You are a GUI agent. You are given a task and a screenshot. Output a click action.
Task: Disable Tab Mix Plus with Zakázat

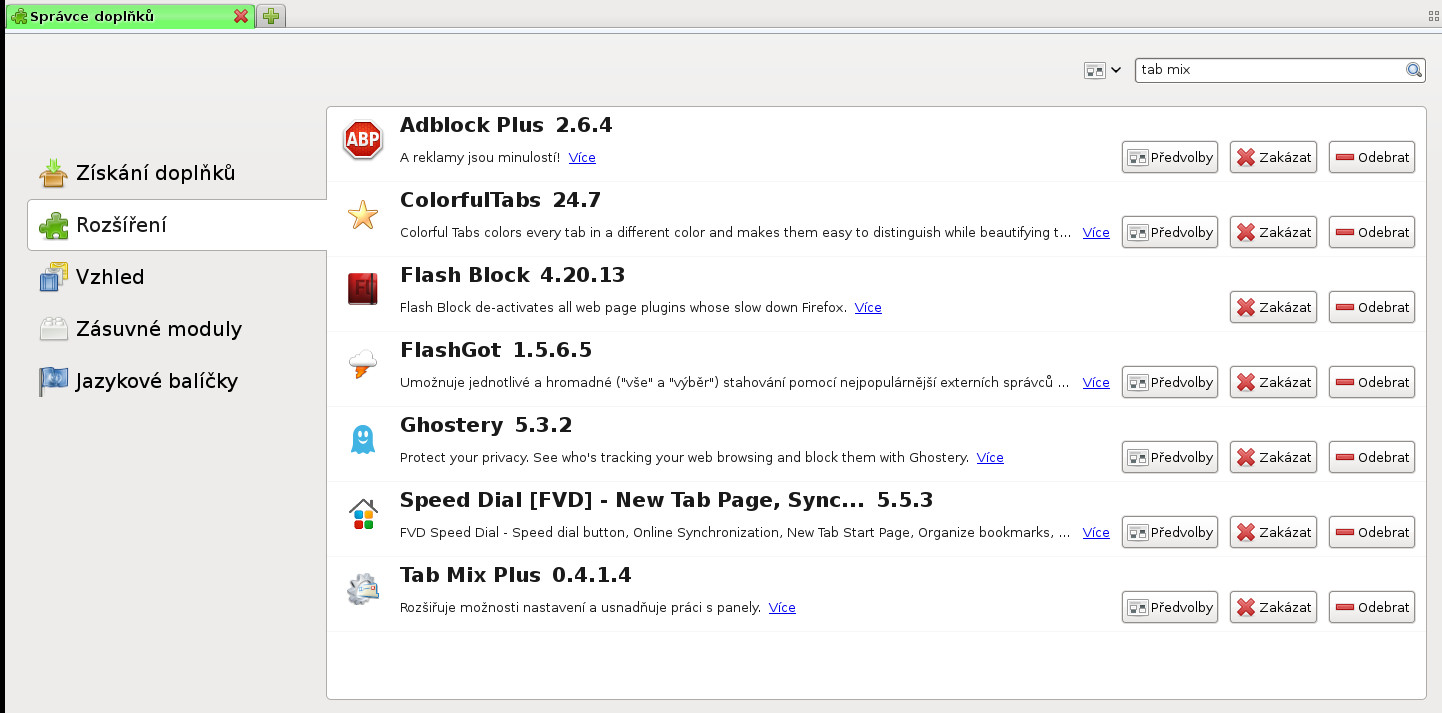(x=1273, y=607)
